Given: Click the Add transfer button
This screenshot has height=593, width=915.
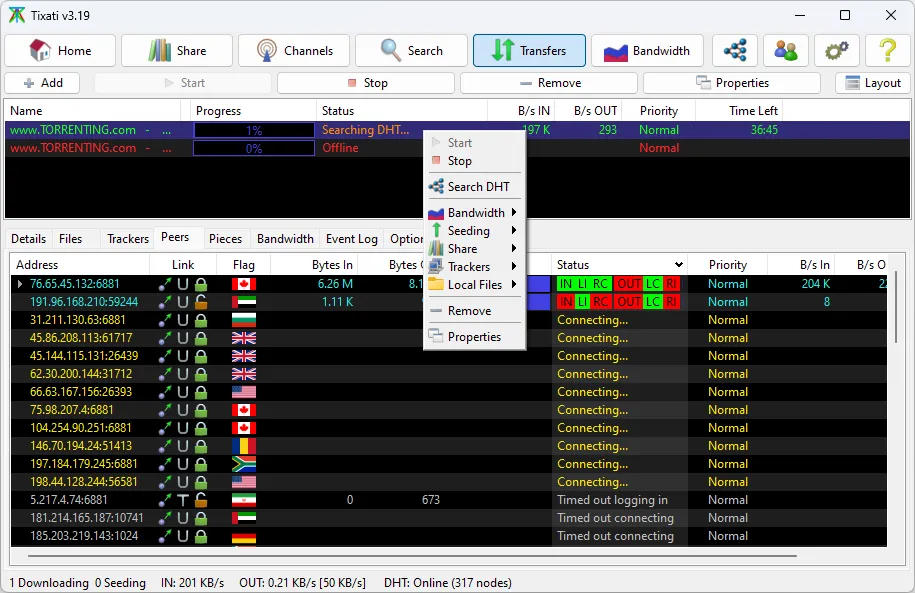Looking at the screenshot, I should click(x=43, y=83).
